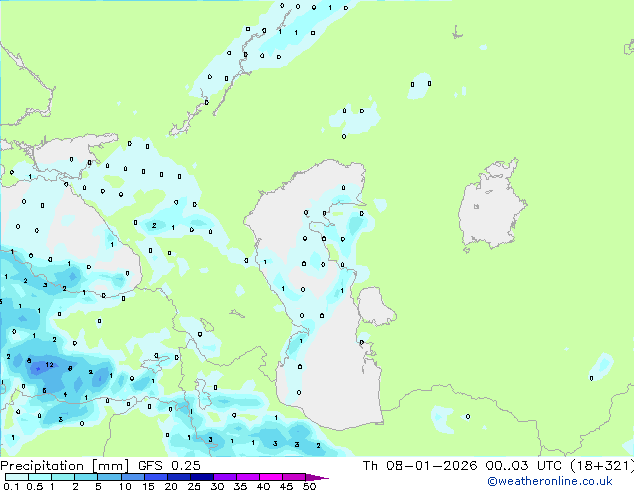Image resolution: width=634 pixels, height=490 pixels.
Task: Click the "35" legend label
Action: [x=240, y=486]
